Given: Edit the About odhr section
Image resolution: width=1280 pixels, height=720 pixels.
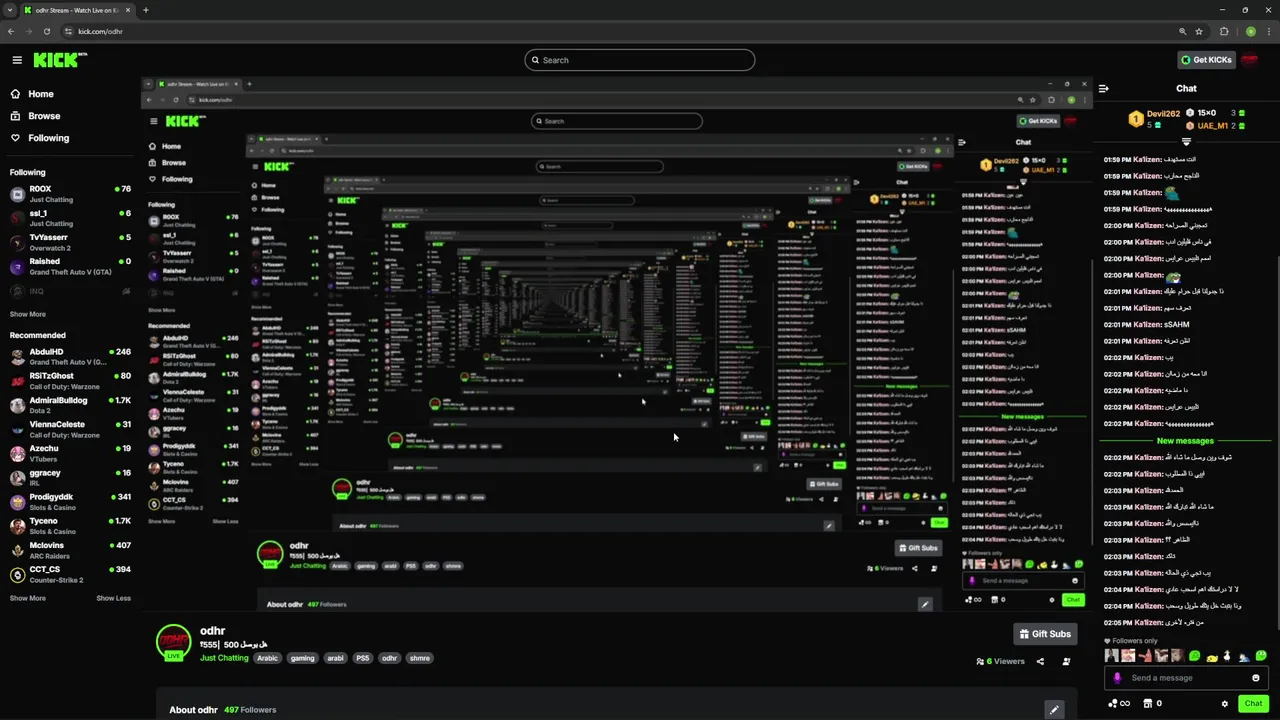Looking at the screenshot, I should (1053, 709).
